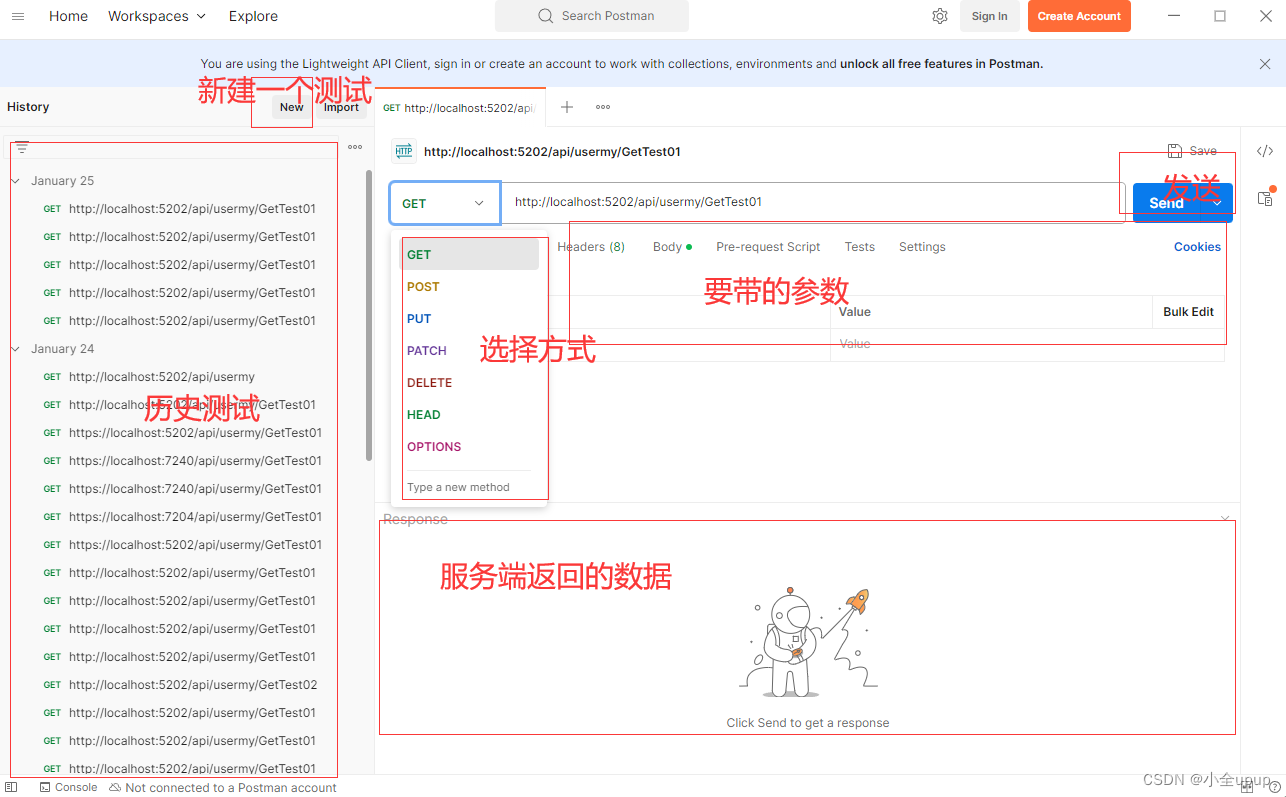This screenshot has width=1286, height=797.
Task: Collapse the January 25 history group
Action: click(x=16, y=181)
